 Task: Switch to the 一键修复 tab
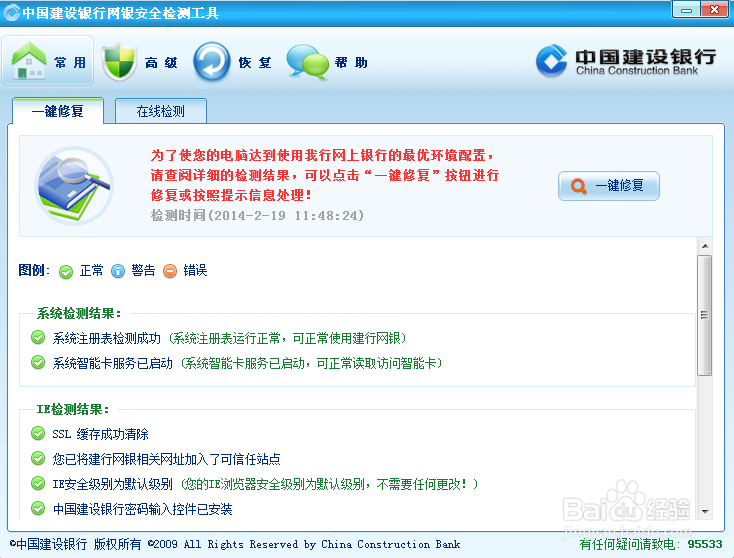point(58,111)
